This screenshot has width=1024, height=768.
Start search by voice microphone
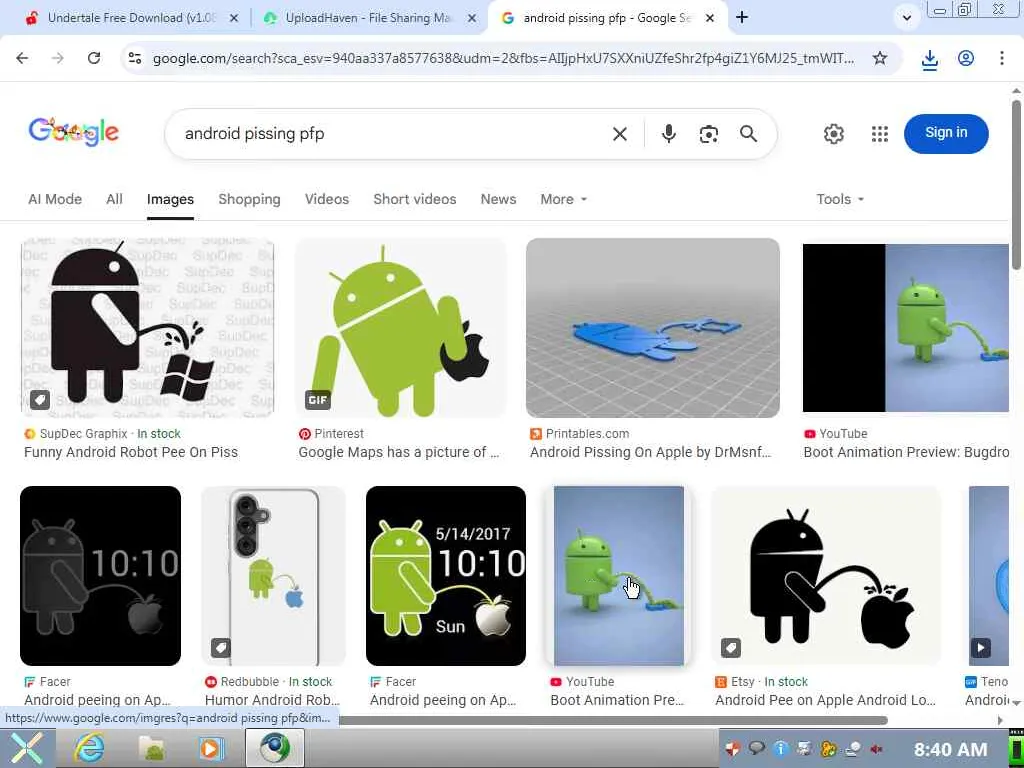668,134
